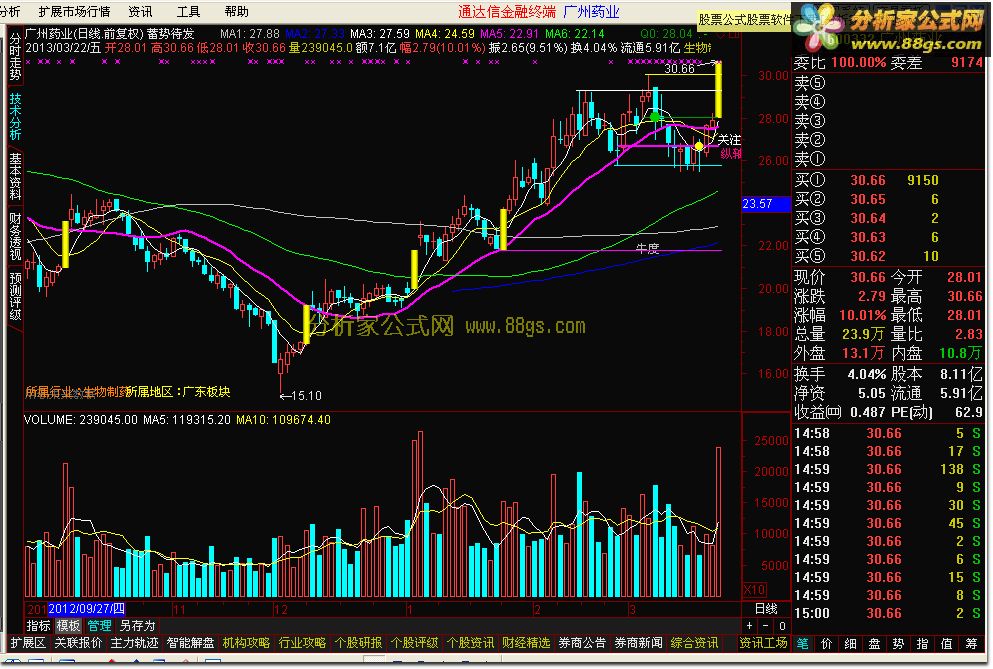Click the 委比 100.00% value

click(858, 63)
